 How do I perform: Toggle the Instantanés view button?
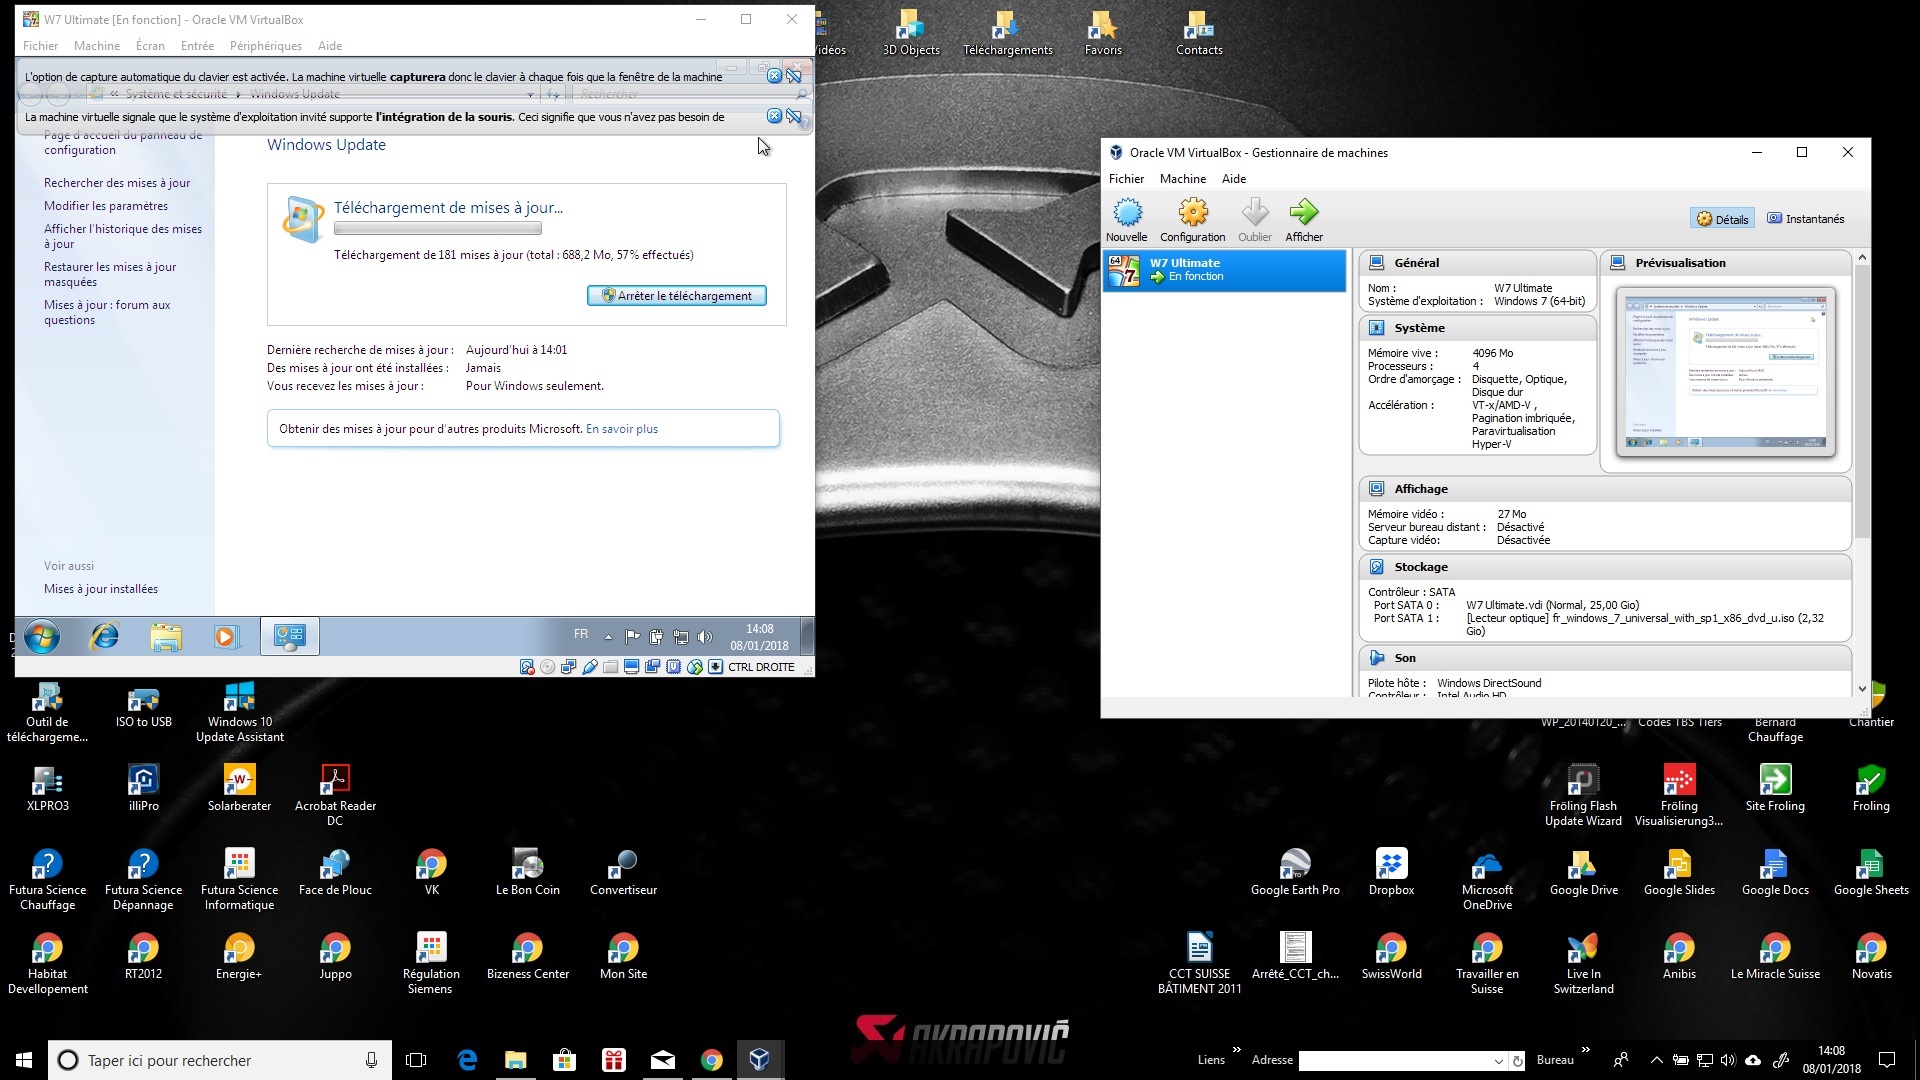point(1805,219)
